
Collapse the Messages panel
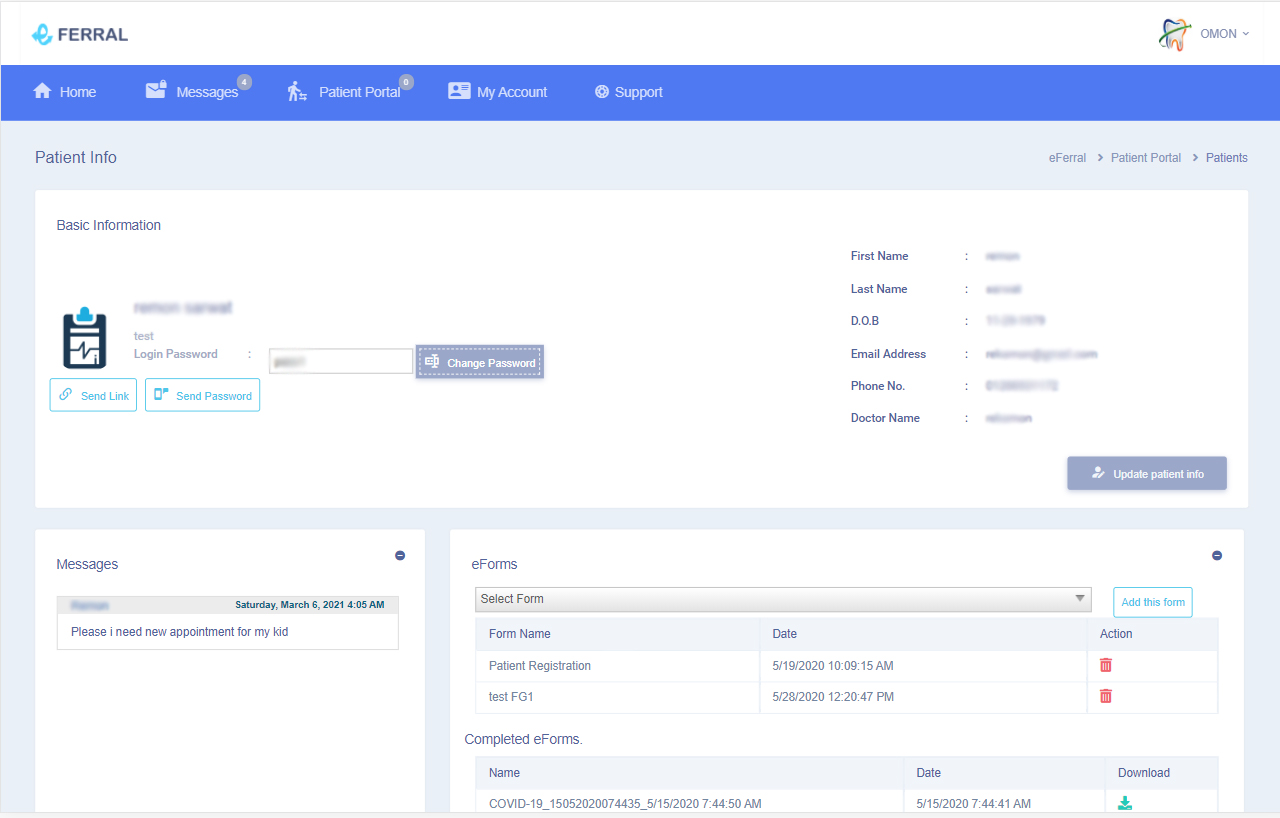[x=400, y=555]
